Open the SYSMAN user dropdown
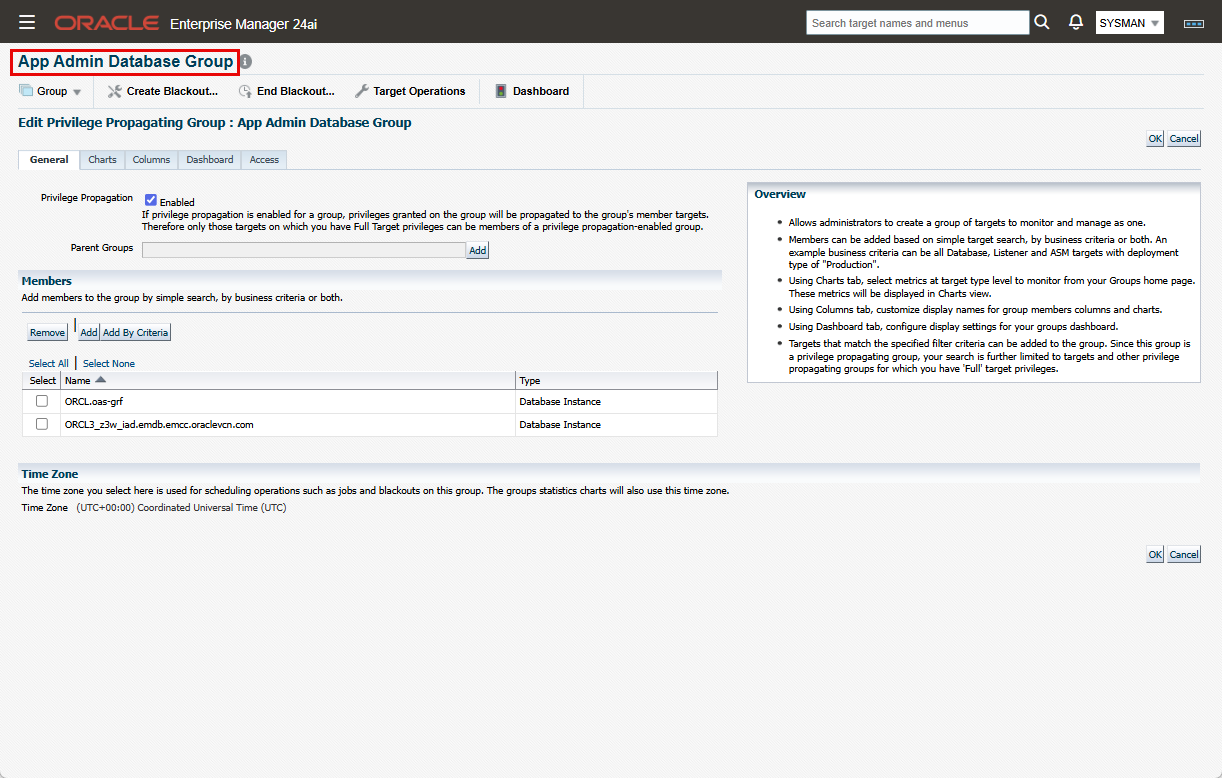 1129,21
